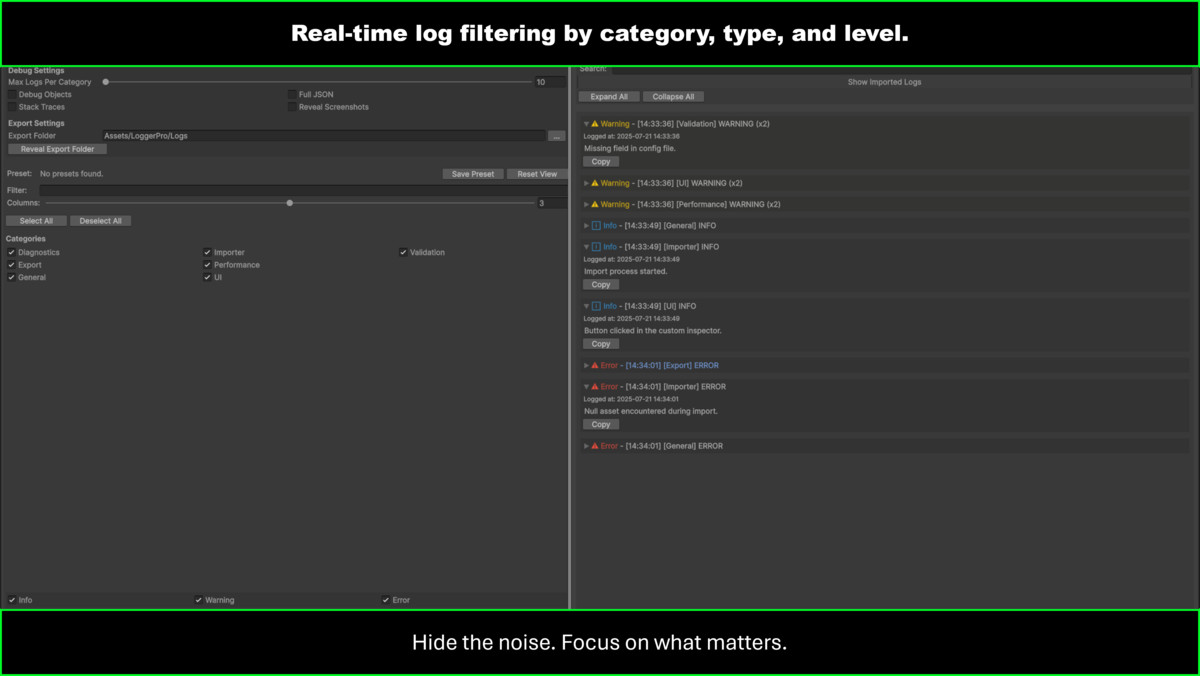Uncheck the Validation category checkbox
This screenshot has width=1200, height=676.
404,252
